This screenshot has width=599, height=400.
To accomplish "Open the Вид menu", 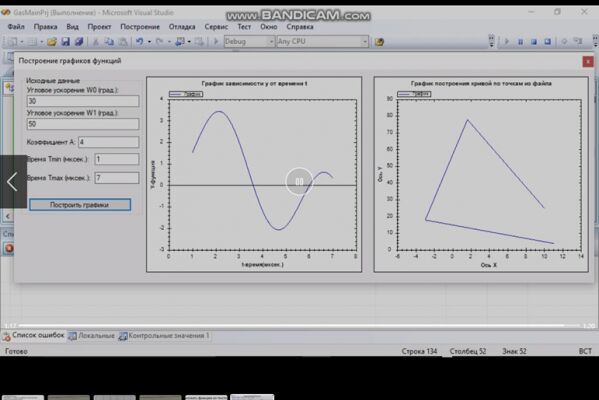I will click(x=72, y=27).
